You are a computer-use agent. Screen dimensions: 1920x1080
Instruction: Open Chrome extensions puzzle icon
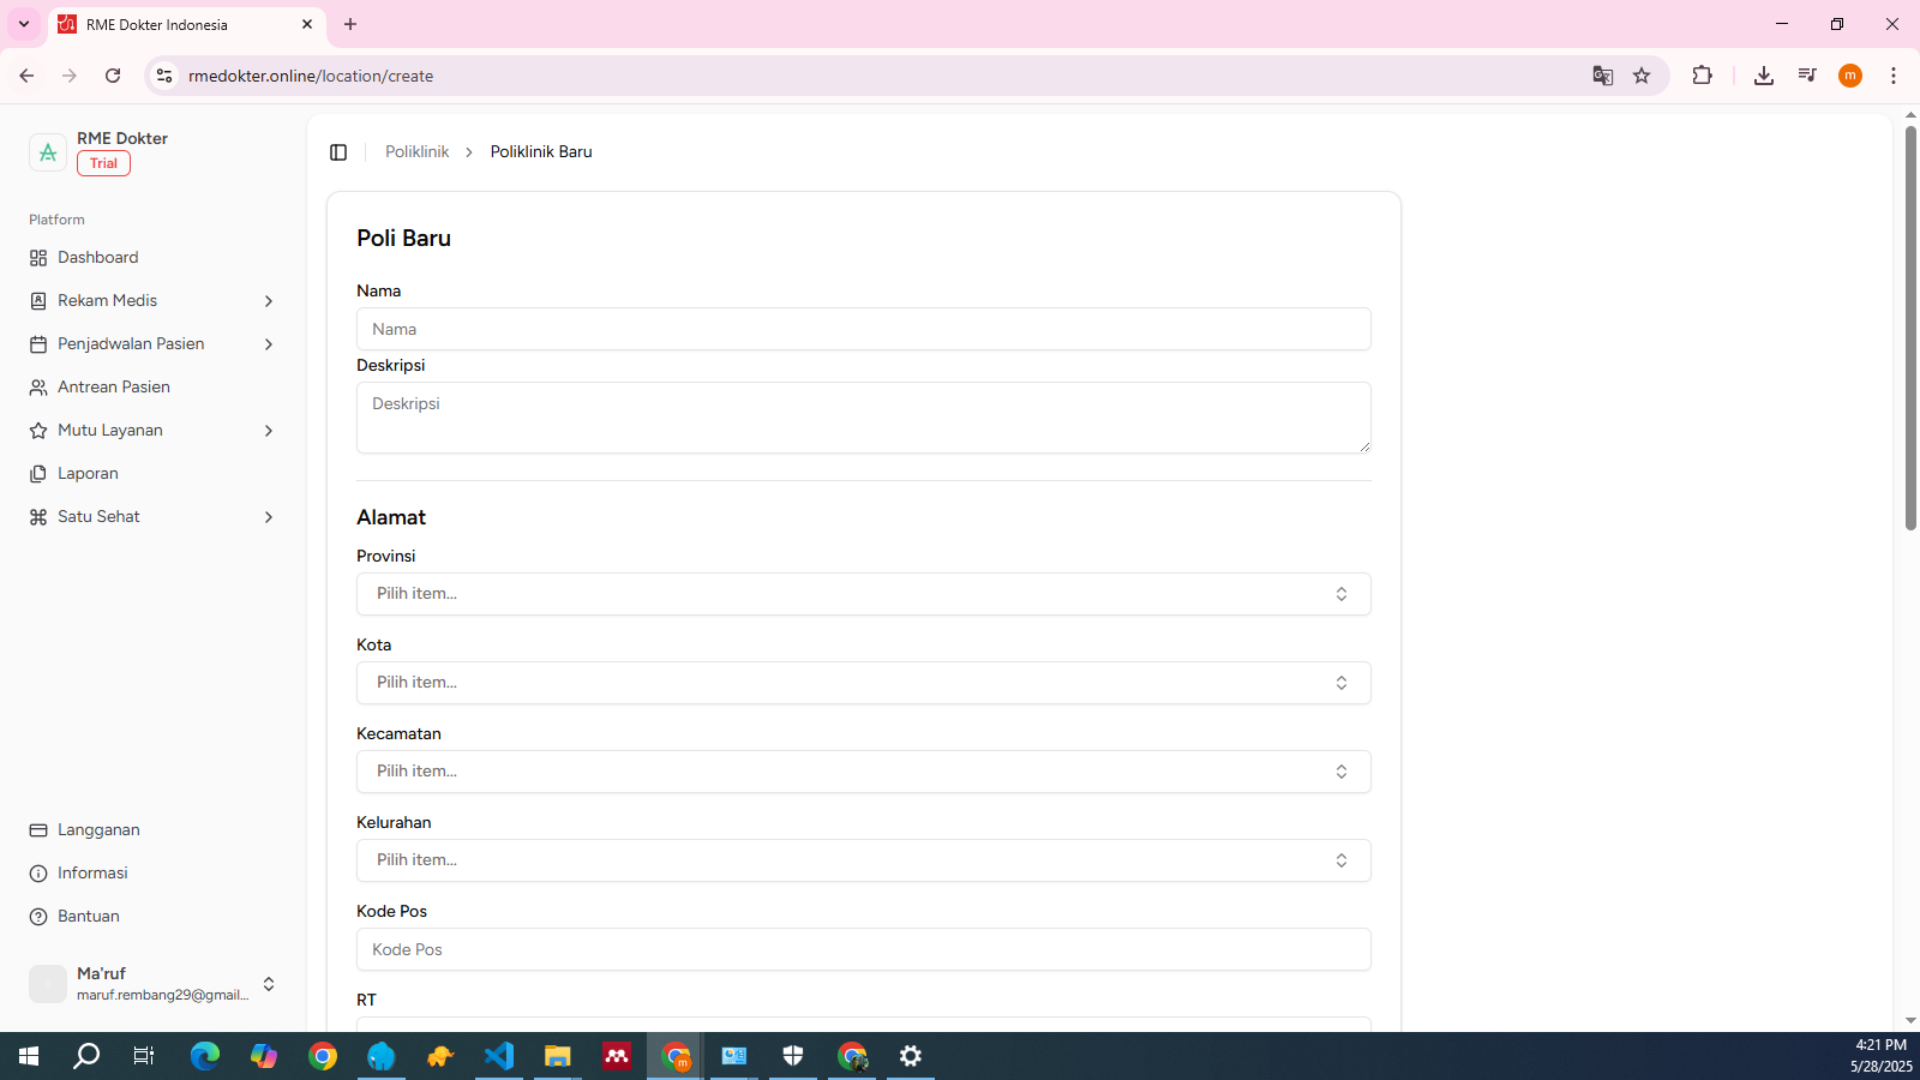(1702, 76)
